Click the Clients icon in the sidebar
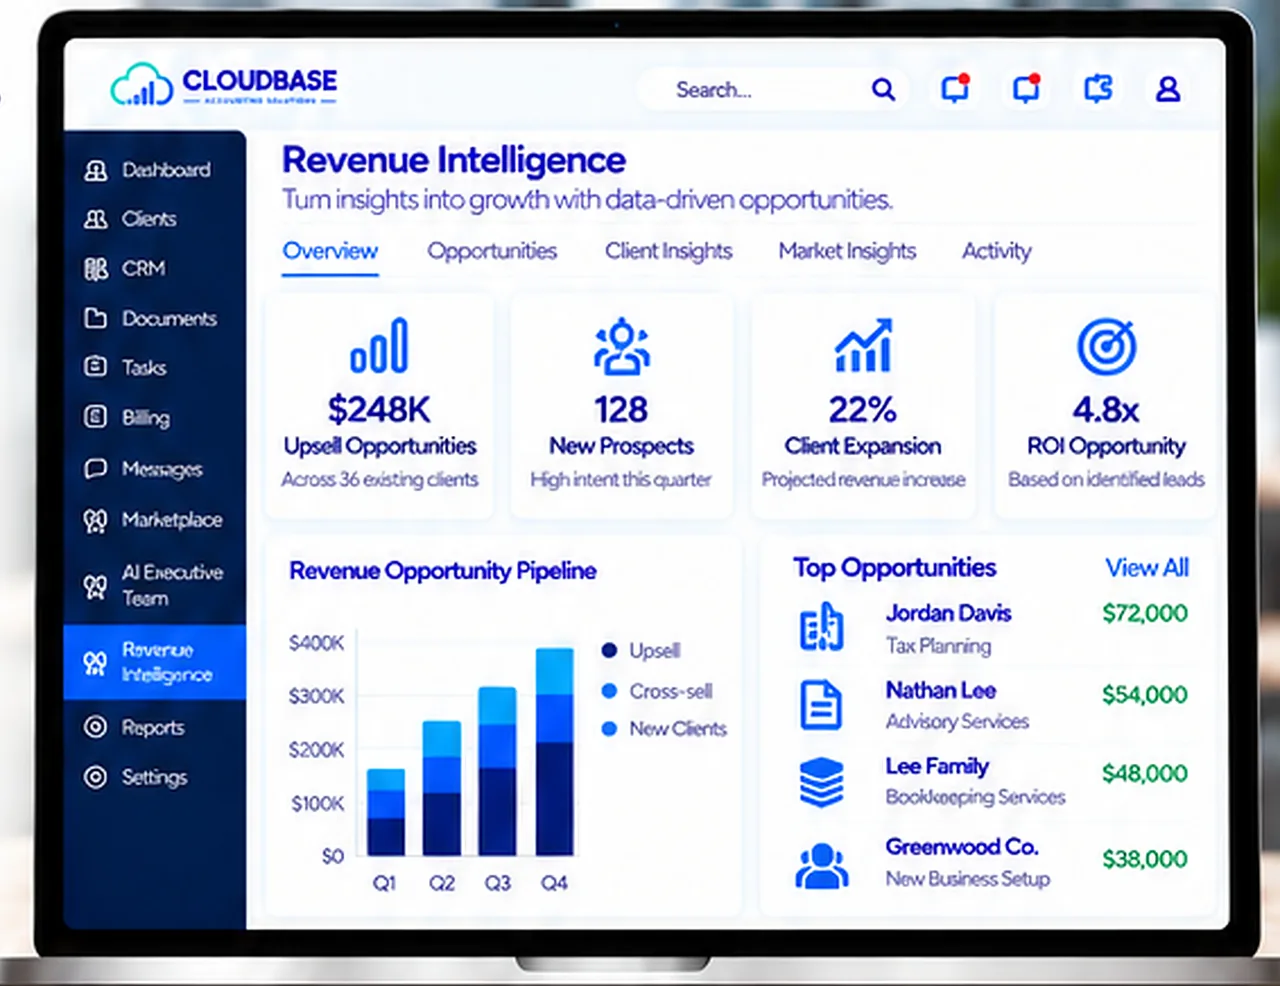Viewport: 1280px width, 986px height. tap(96, 219)
